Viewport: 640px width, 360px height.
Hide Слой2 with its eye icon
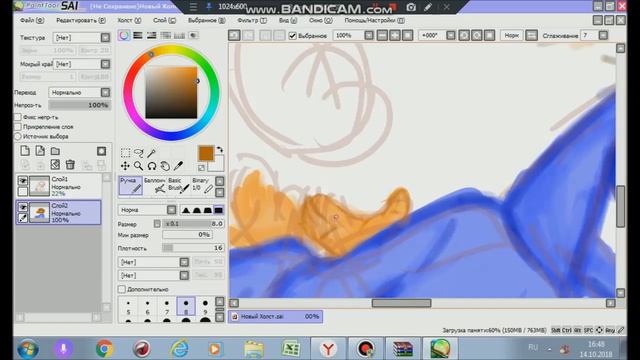[x=23, y=207]
